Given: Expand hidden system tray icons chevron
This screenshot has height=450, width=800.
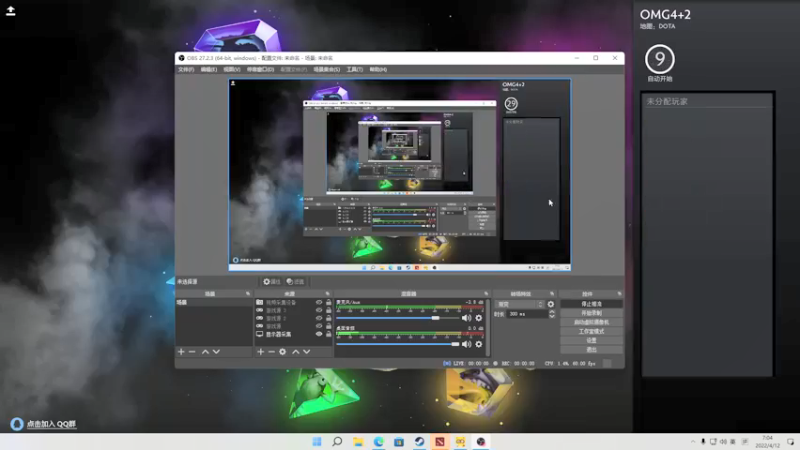Looking at the screenshot, I should (693, 441).
